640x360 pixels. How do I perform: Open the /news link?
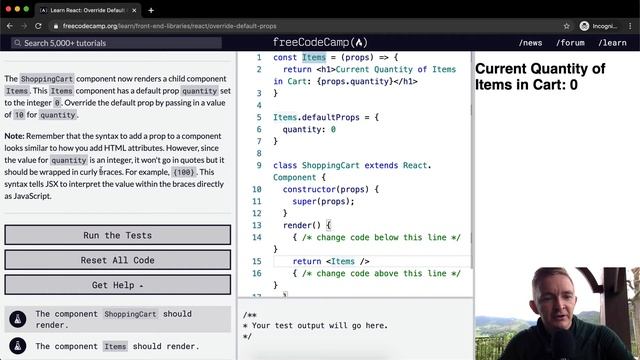coord(530,43)
